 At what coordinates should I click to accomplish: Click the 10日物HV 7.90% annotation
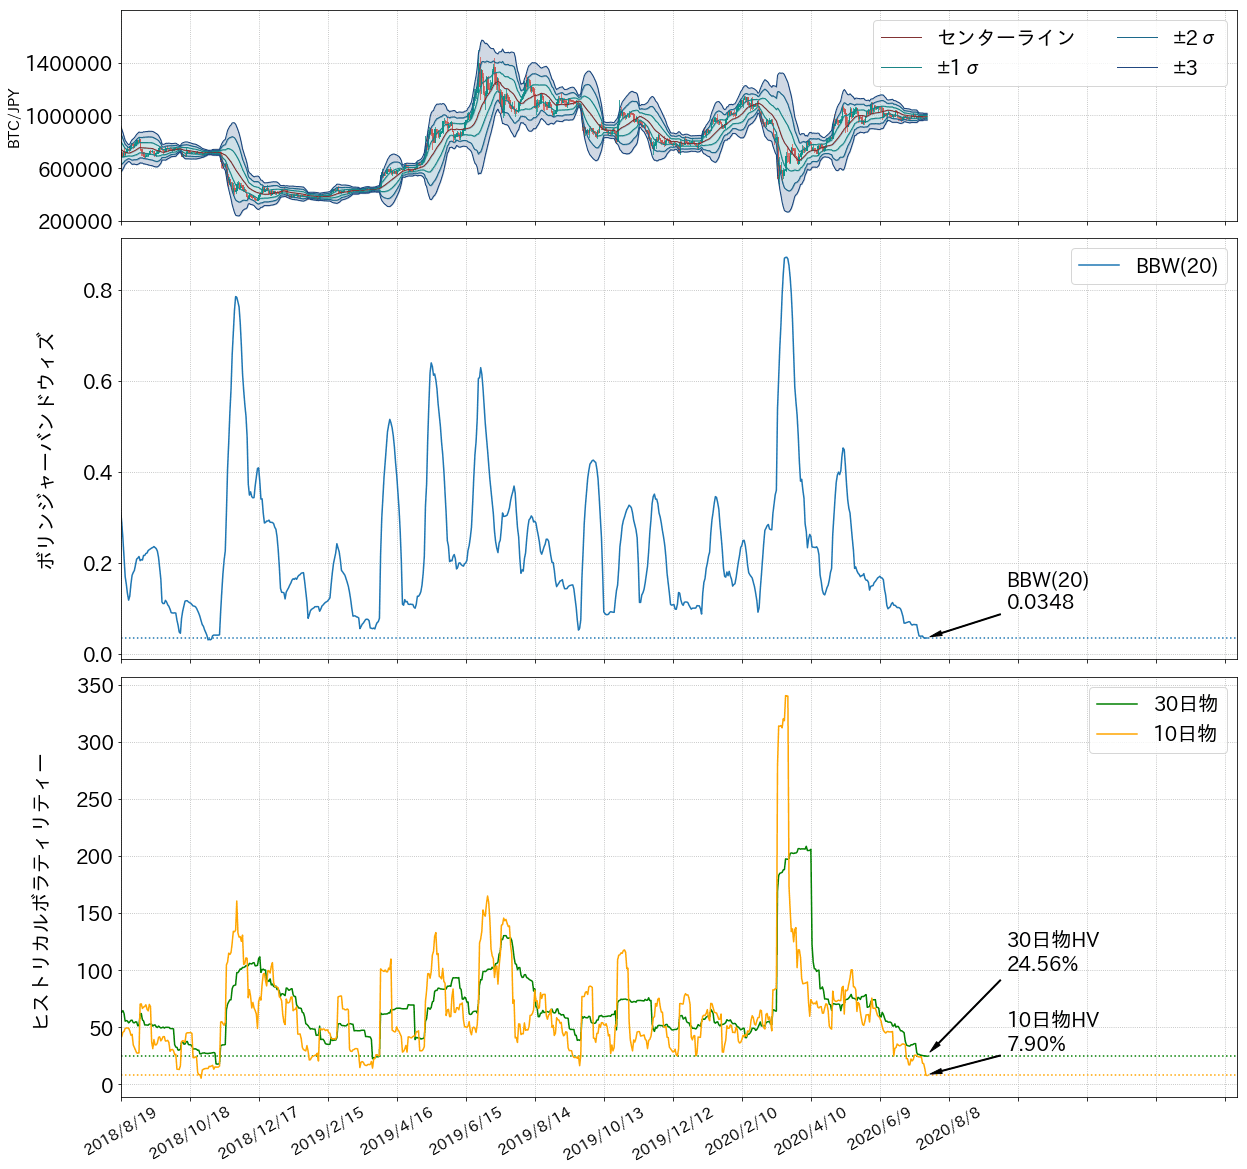(1052, 1031)
